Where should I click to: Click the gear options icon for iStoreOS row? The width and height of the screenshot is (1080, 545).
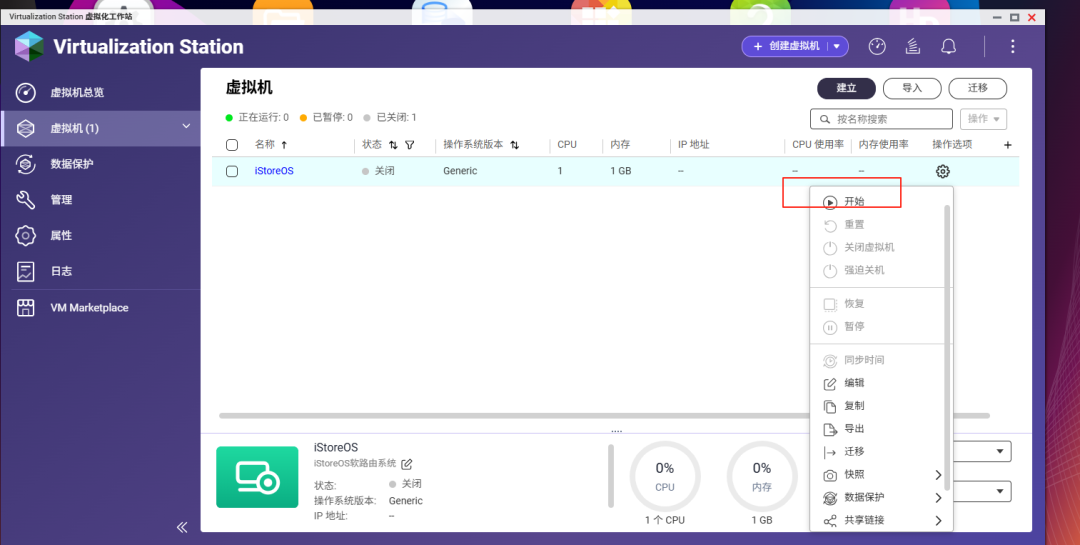943,172
